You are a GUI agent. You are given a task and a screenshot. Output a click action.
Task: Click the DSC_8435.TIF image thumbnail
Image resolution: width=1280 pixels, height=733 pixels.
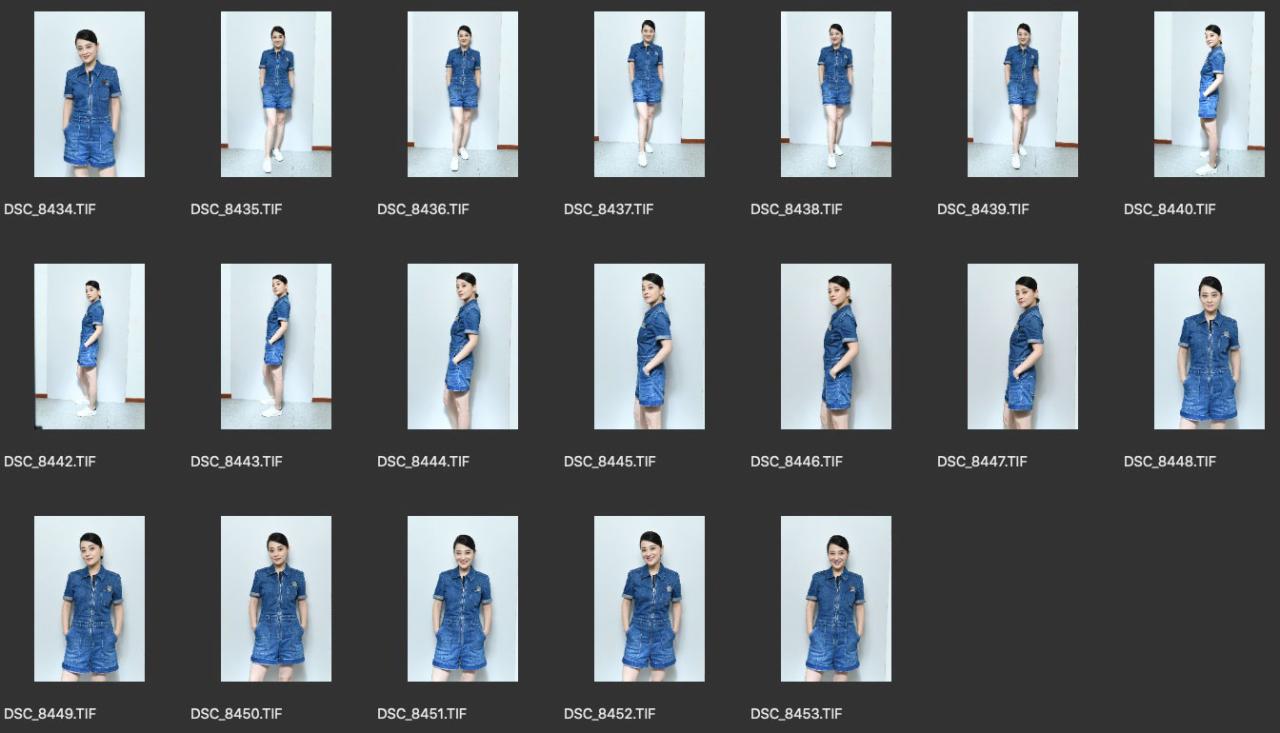point(276,94)
